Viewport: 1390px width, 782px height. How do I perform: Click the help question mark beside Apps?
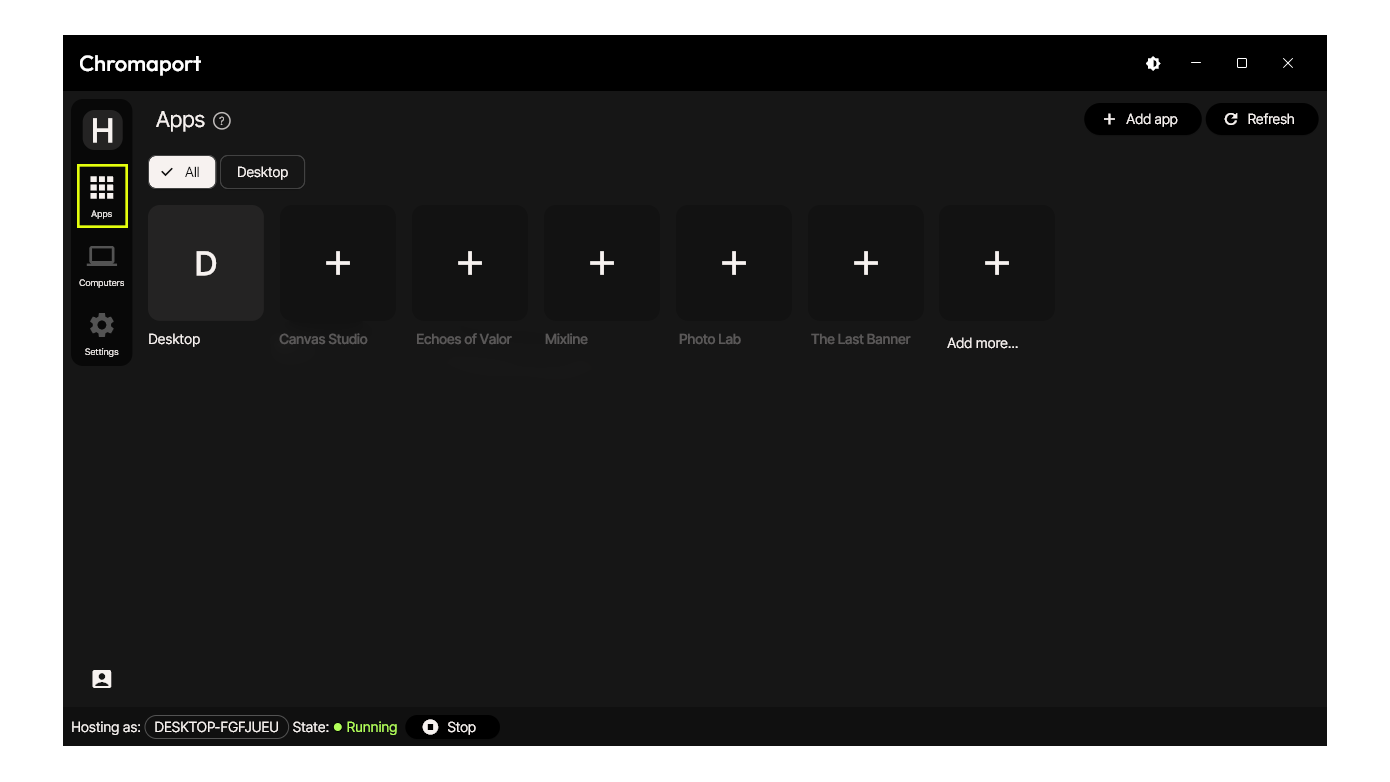[x=222, y=121]
